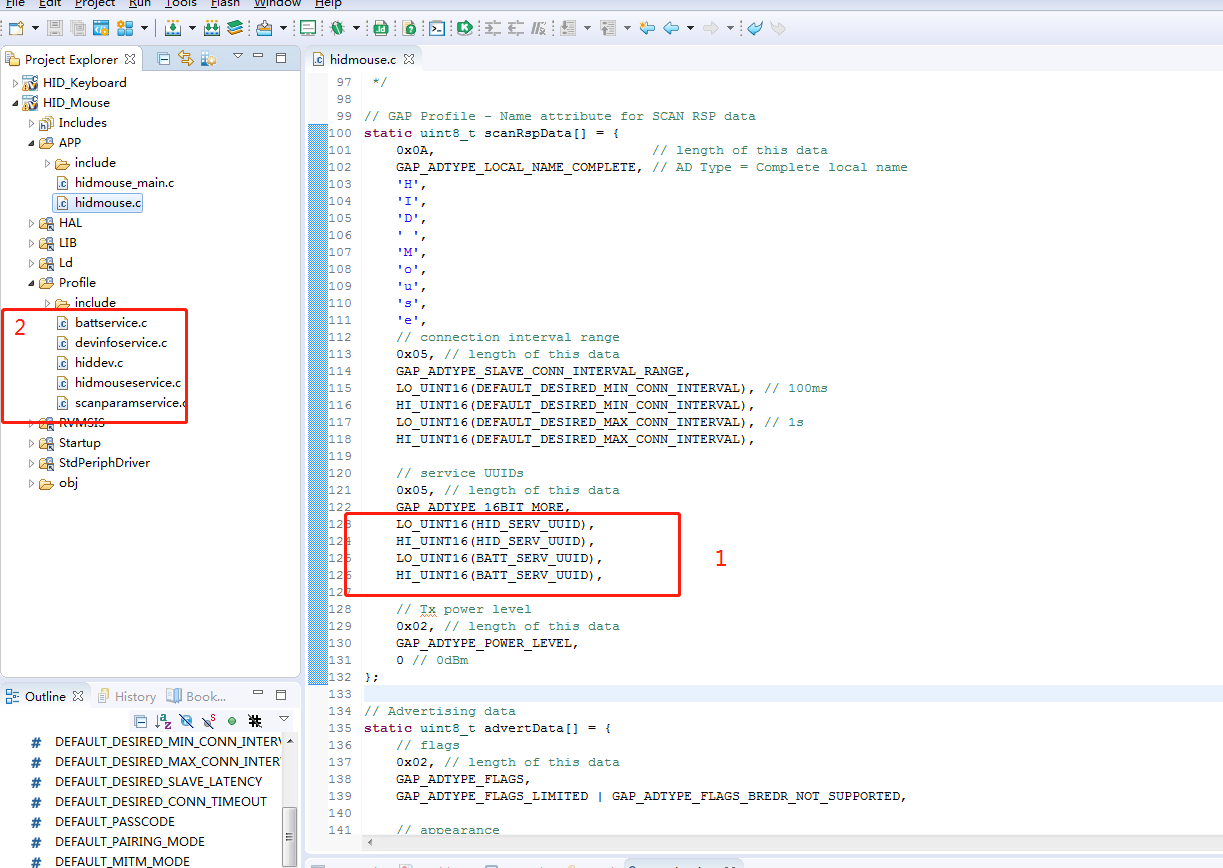Viewport: 1223px width, 868px height.
Task: Expand the HID_Keyboard project
Action: (x=16, y=83)
